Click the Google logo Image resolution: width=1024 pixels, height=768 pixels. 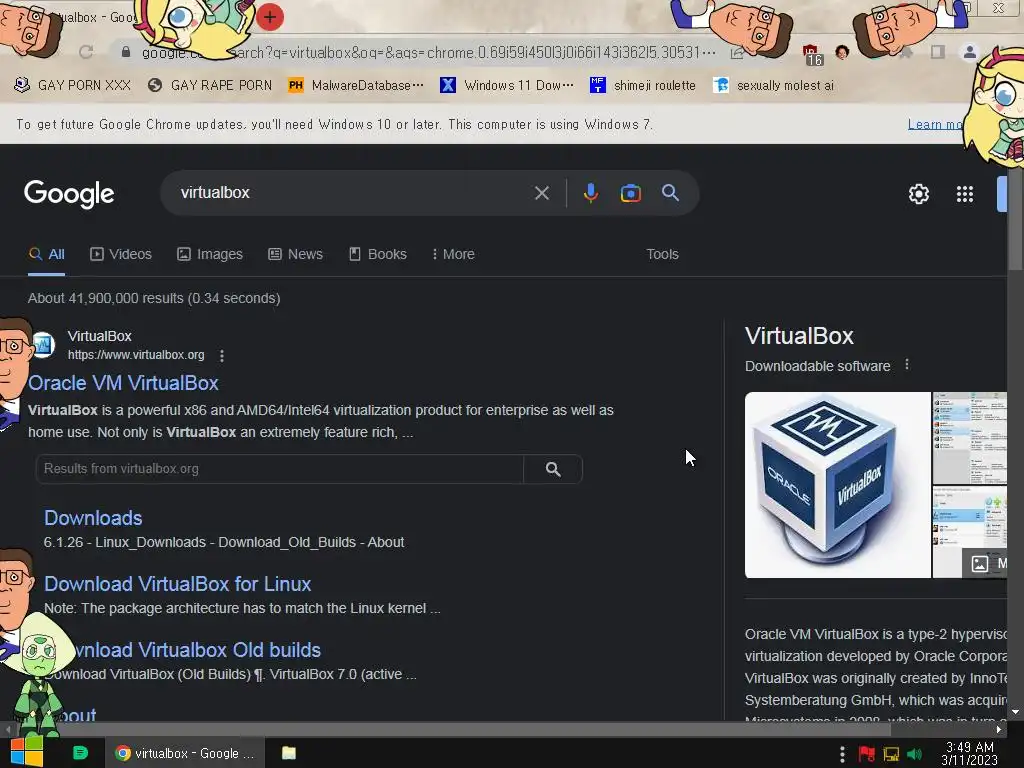tap(69, 193)
